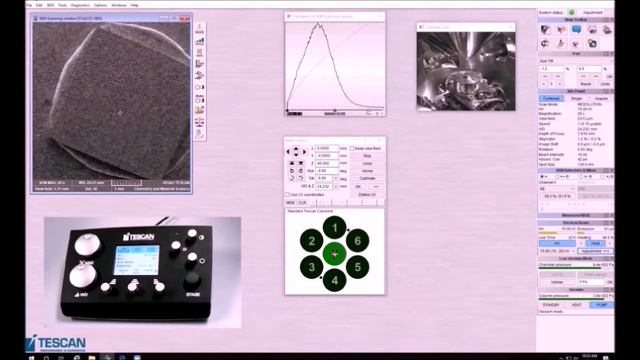Select carousel position 2
The image size is (640, 360).
[x=311, y=241]
